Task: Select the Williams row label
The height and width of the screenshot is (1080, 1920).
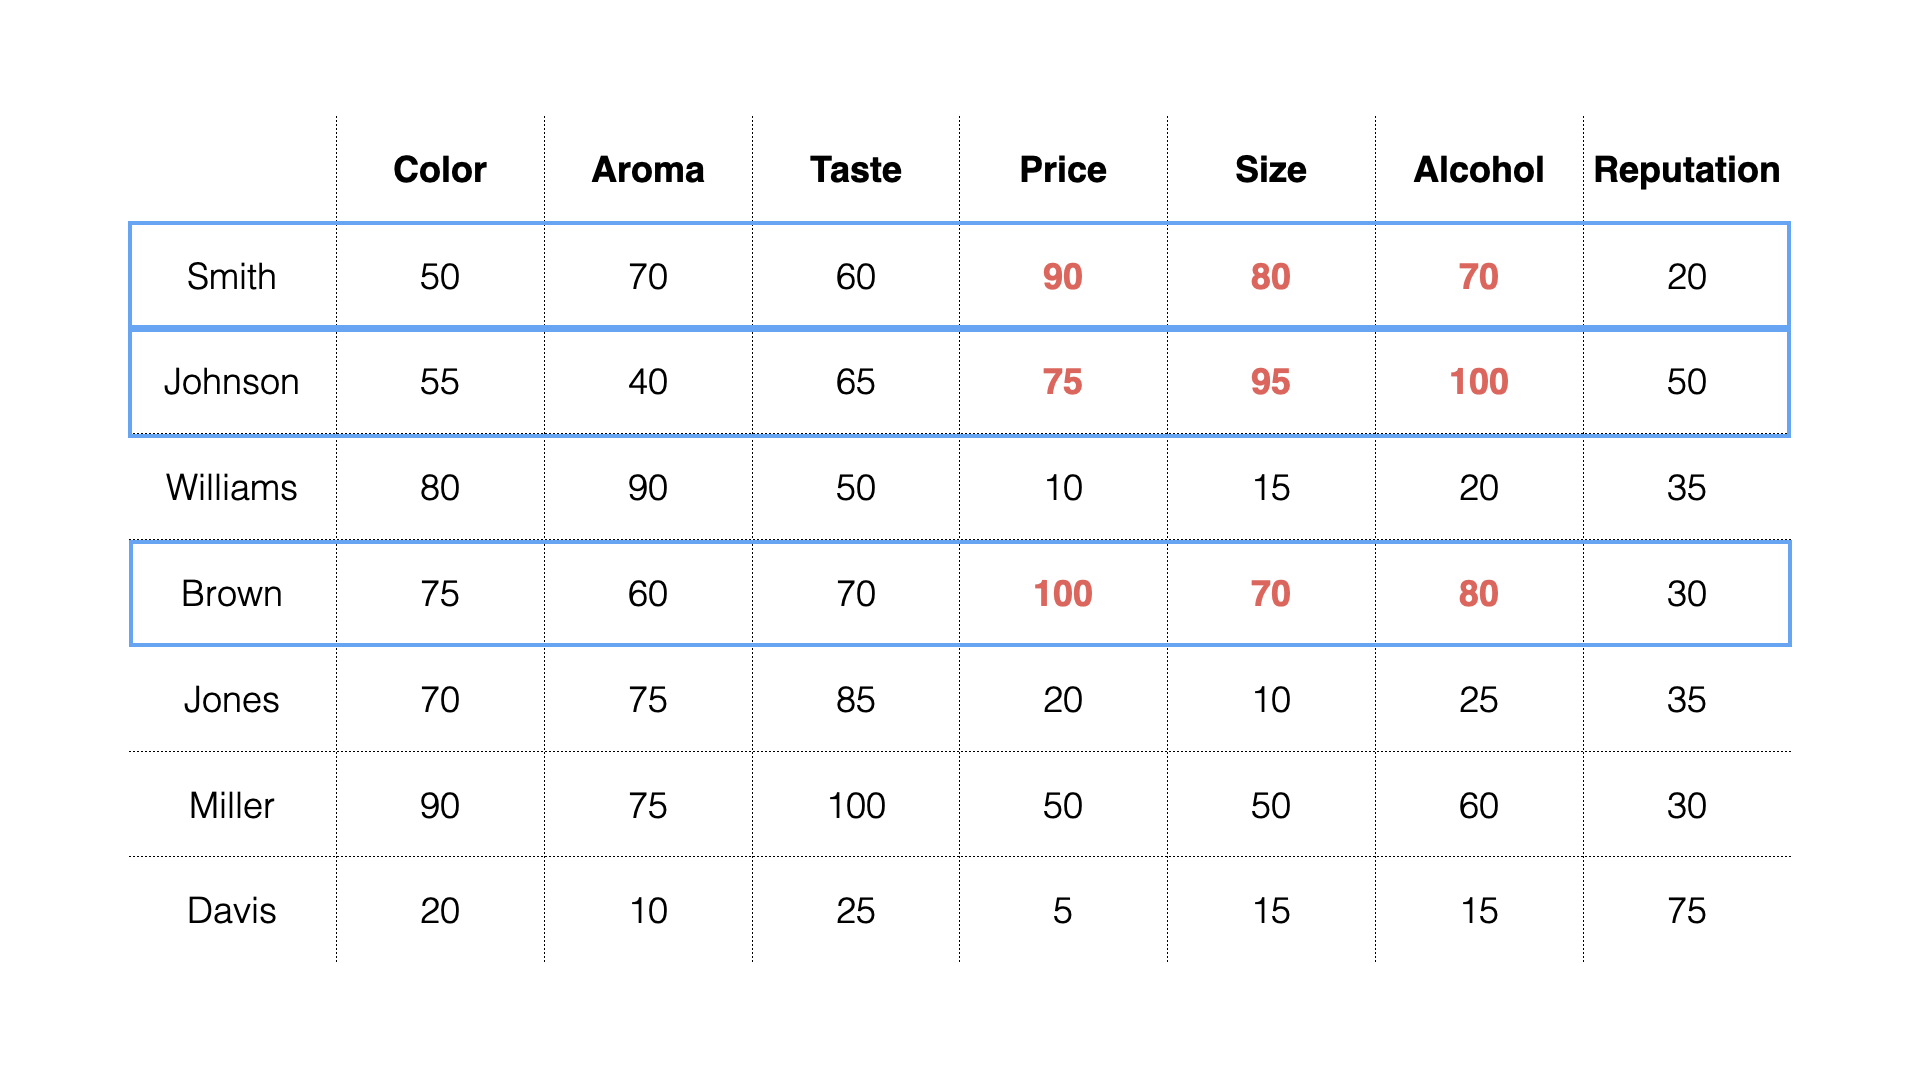Action: point(231,488)
